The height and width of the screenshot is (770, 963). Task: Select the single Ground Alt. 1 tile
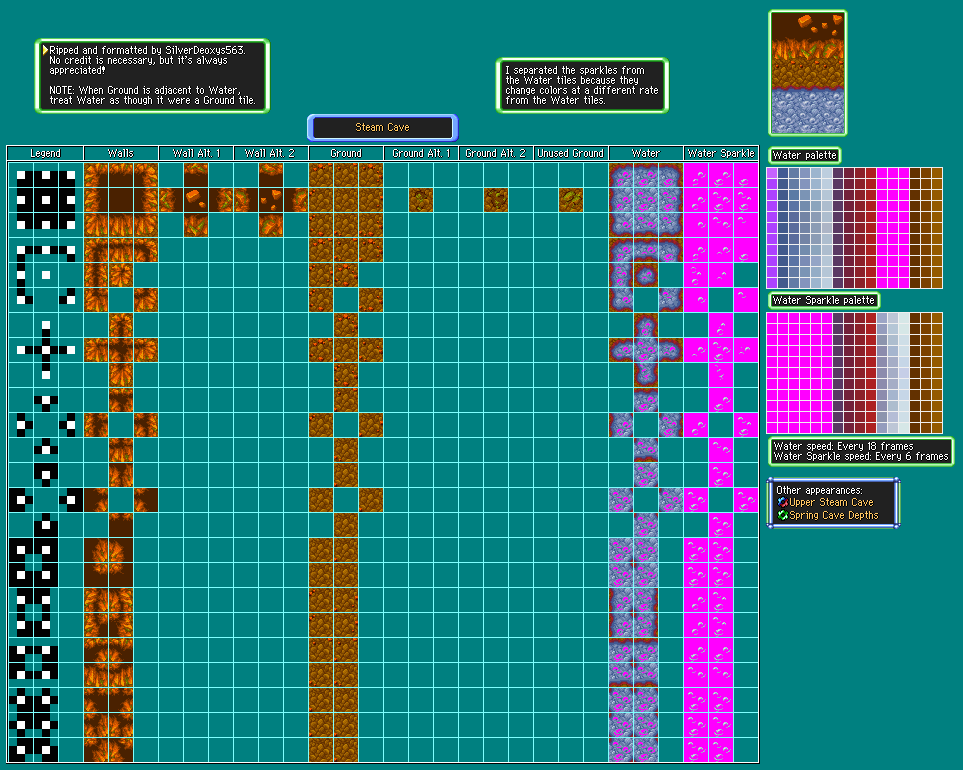point(421,200)
